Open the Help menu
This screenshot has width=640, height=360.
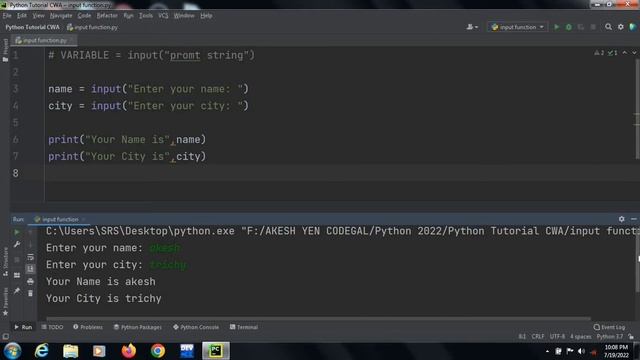click(x=206, y=16)
